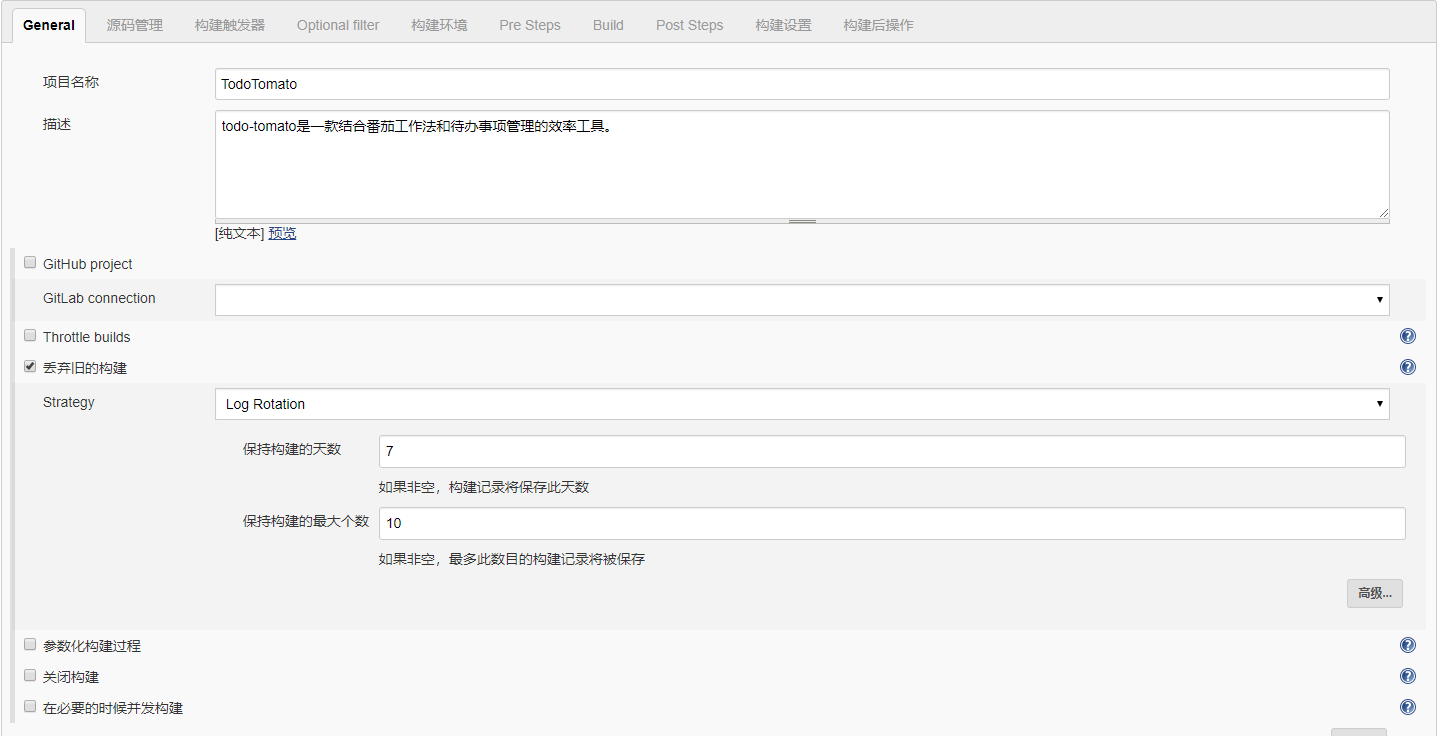Go to the Pre Steps tab
The width and height of the screenshot is (1443, 736).
click(x=529, y=25)
